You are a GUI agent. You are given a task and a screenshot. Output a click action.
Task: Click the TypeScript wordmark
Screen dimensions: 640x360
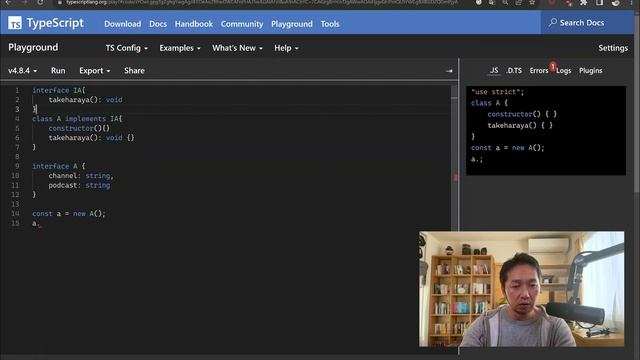pyautogui.click(x=55, y=23)
